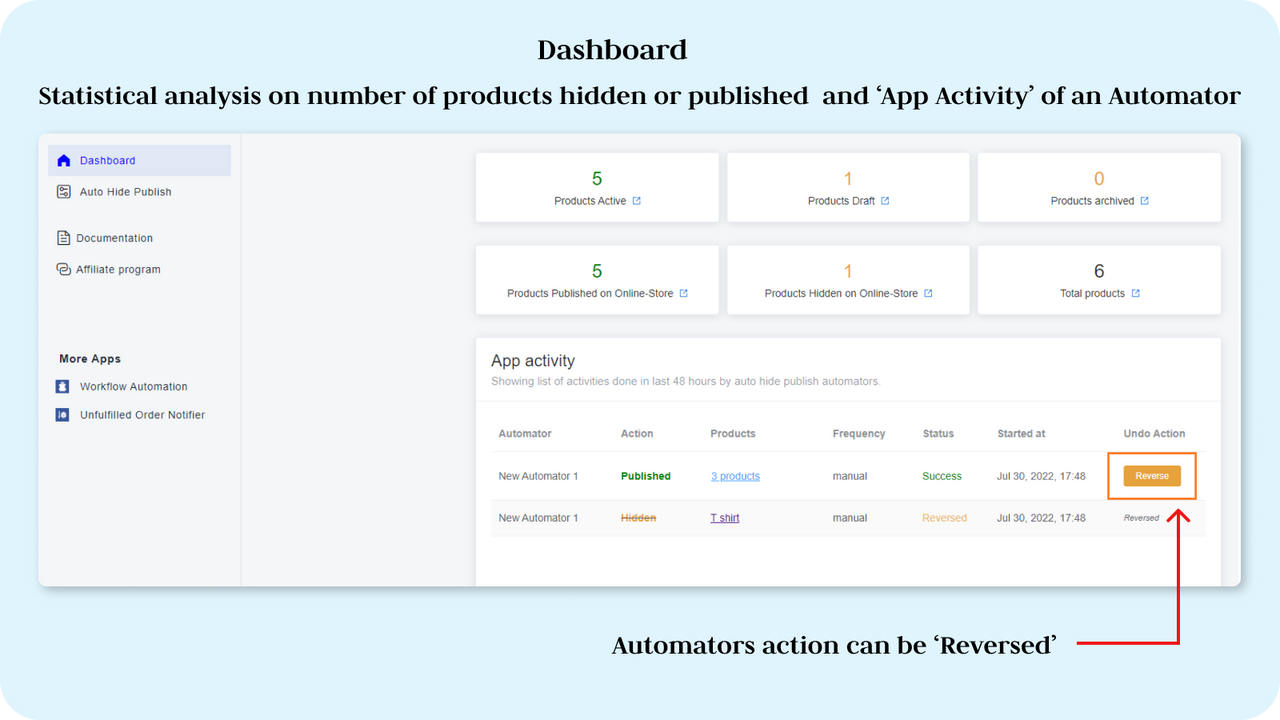Open external link icon beside Total products
The image size is (1280, 720).
pos(1136,293)
